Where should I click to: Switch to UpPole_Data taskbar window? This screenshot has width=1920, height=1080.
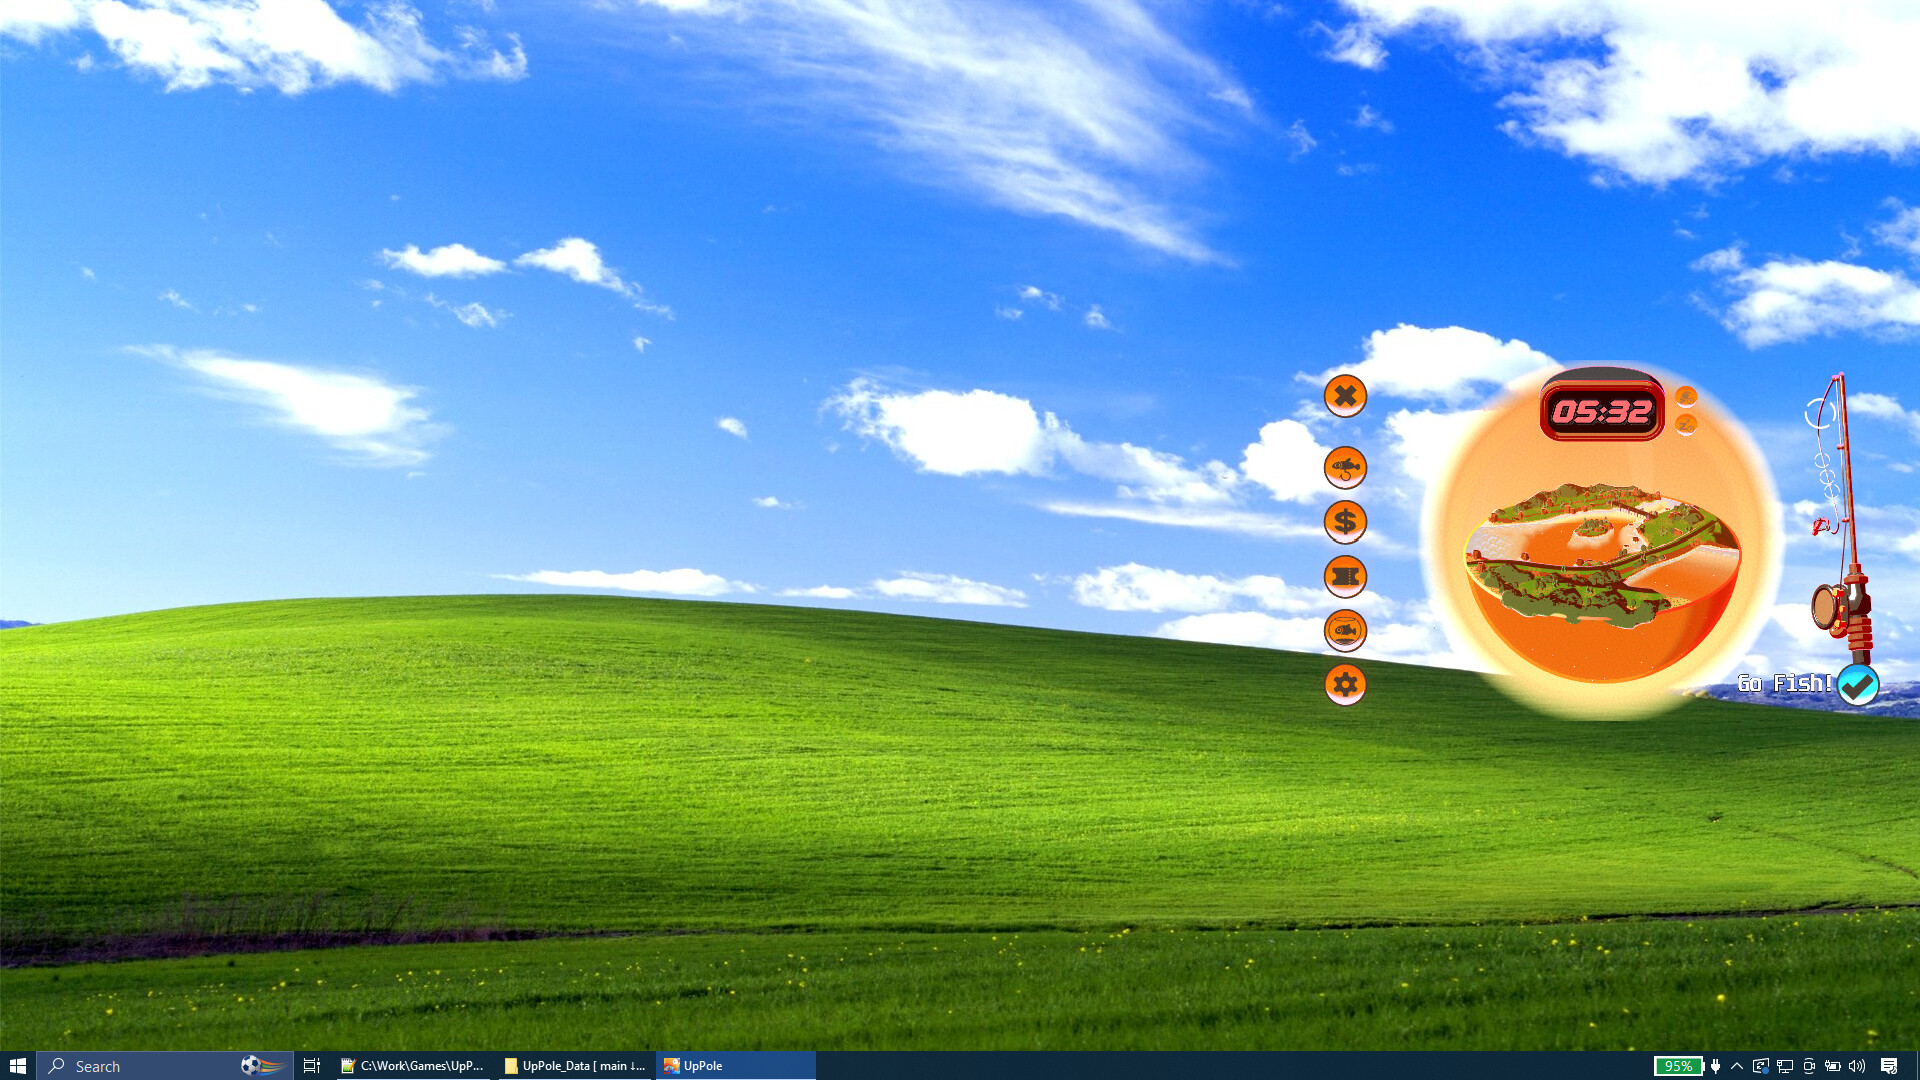[x=576, y=1066]
